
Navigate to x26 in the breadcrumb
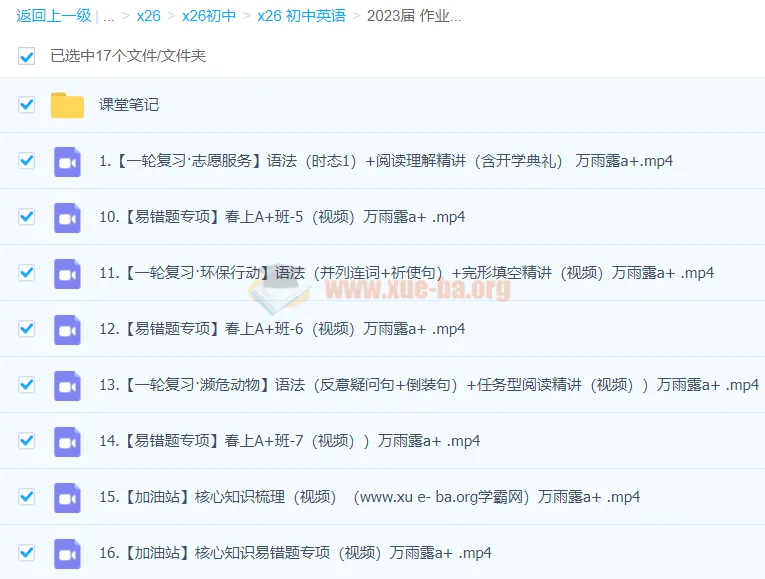[x=148, y=16]
